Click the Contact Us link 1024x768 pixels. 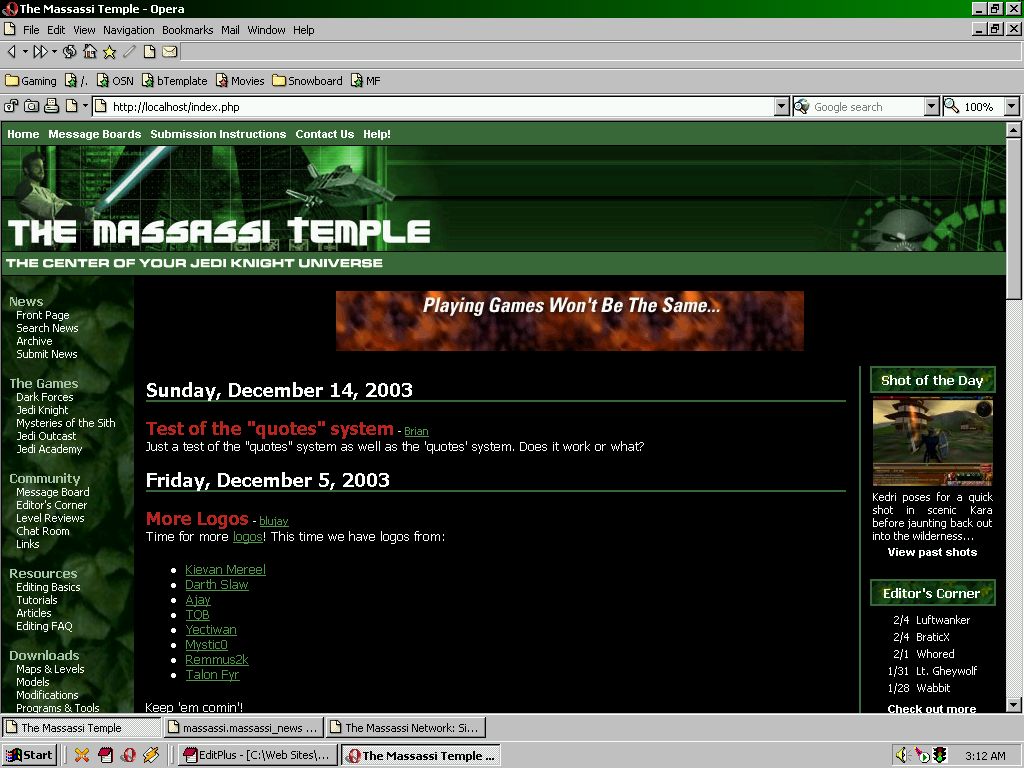325,134
